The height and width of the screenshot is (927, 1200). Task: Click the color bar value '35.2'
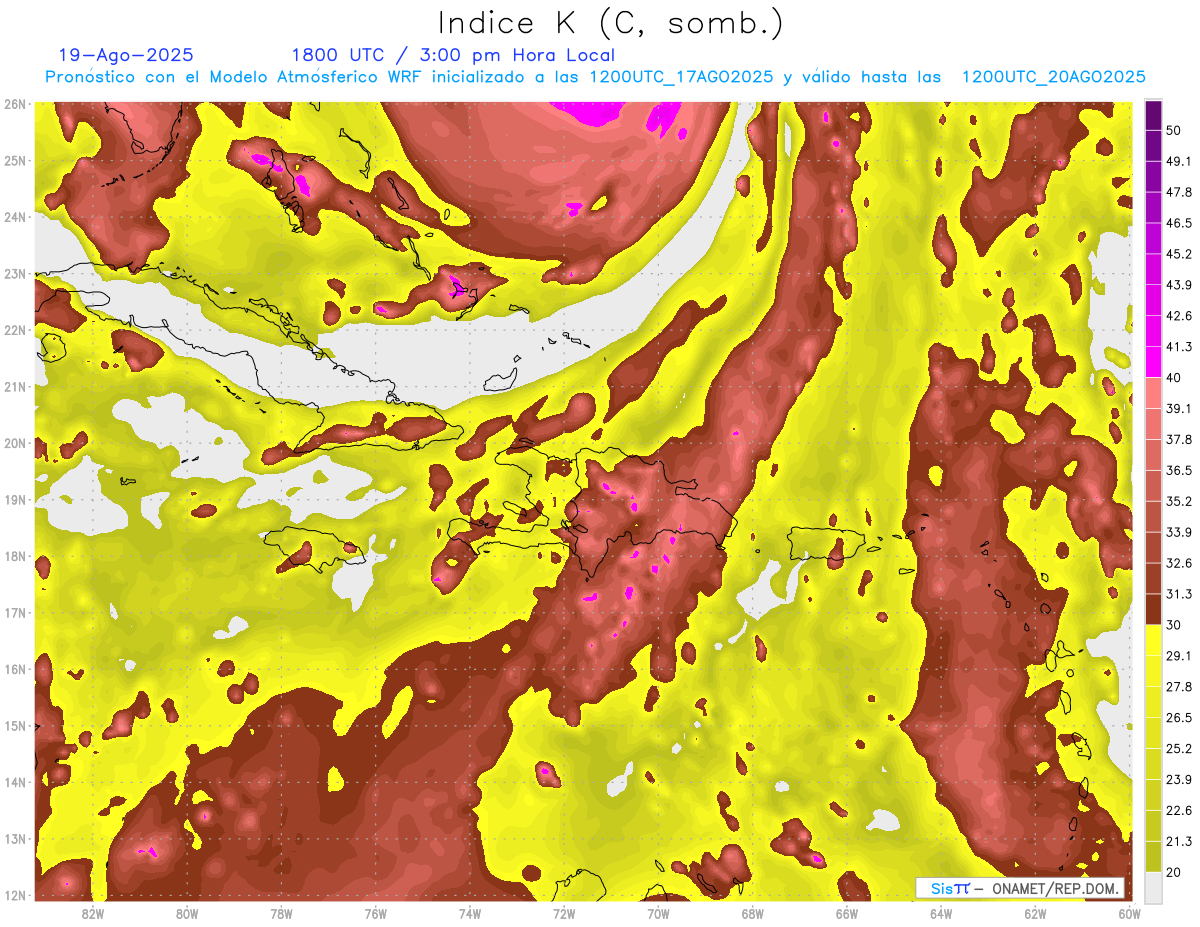(x=1179, y=501)
